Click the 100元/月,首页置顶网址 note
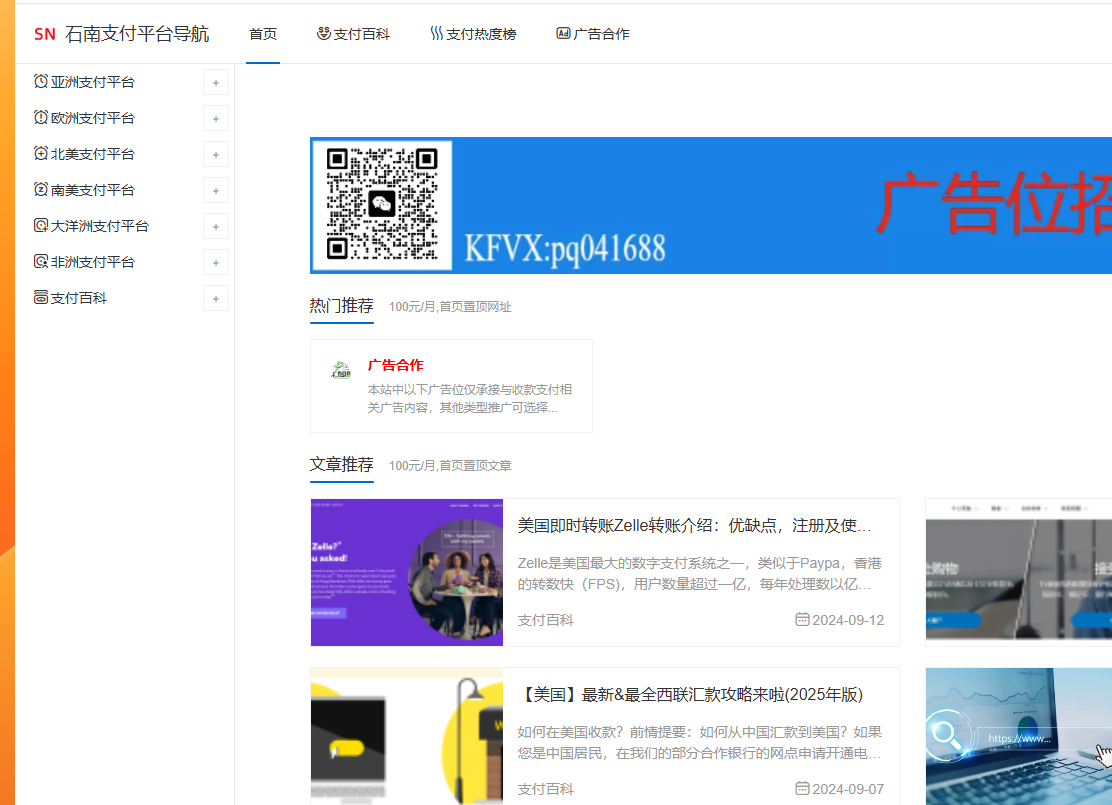1112x805 pixels. pyautogui.click(x=450, y=307)
